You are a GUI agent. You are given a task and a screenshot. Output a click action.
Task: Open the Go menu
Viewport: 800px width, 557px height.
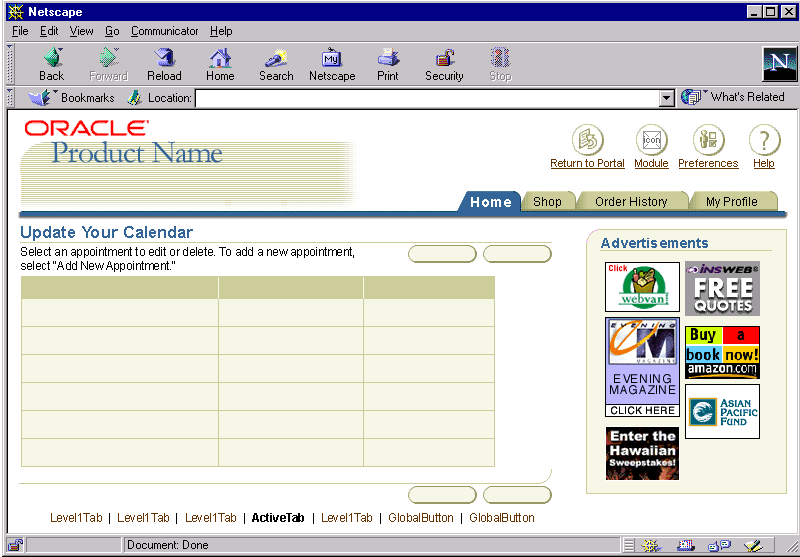(112, 31)
